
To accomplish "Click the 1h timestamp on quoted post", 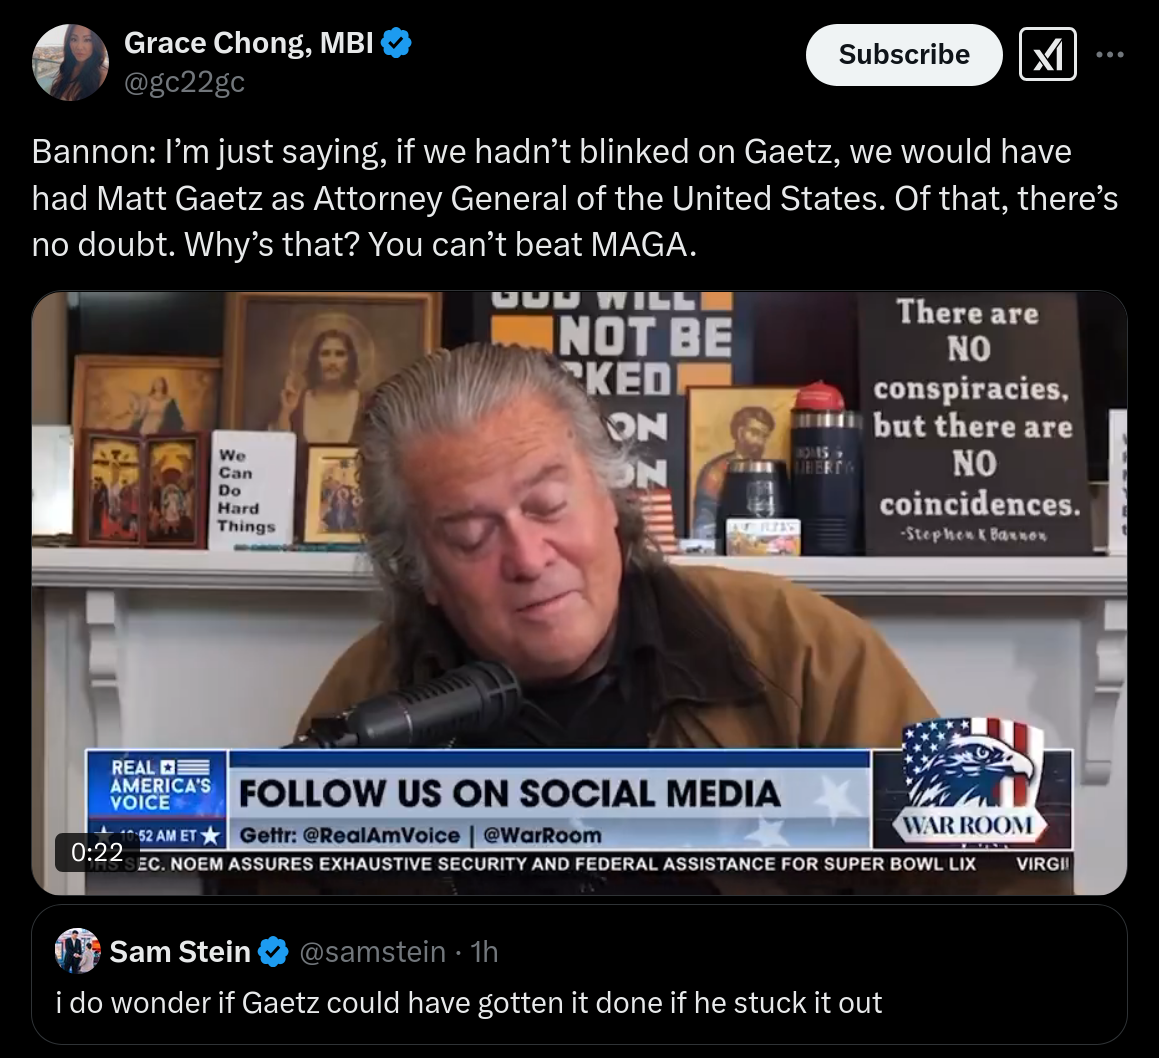I will 484,952.
